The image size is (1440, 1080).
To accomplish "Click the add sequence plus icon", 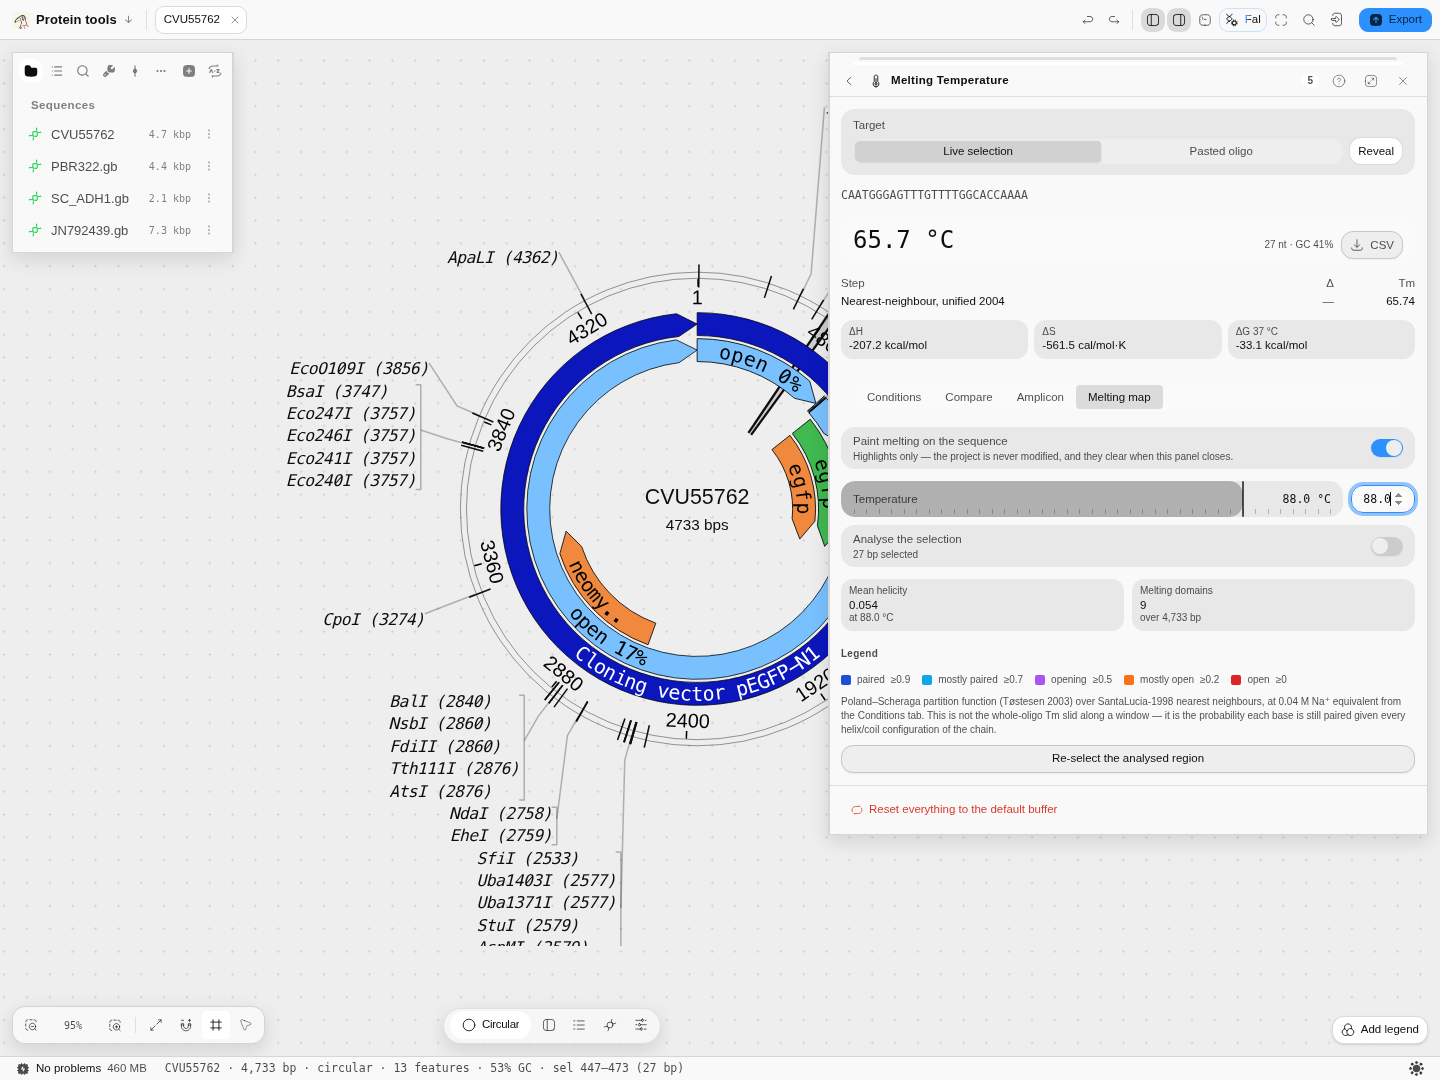I will pos(189,71).
